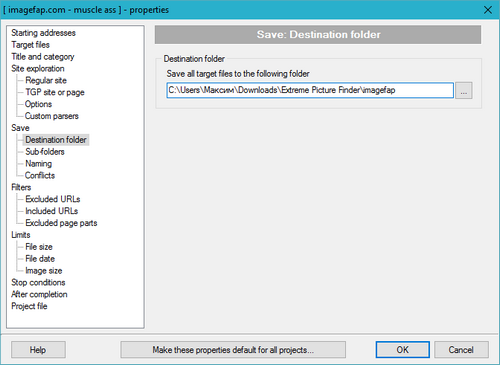Screen dimensions: 500x365
Task: Open Regular site settings
Action: pos(46,80)
